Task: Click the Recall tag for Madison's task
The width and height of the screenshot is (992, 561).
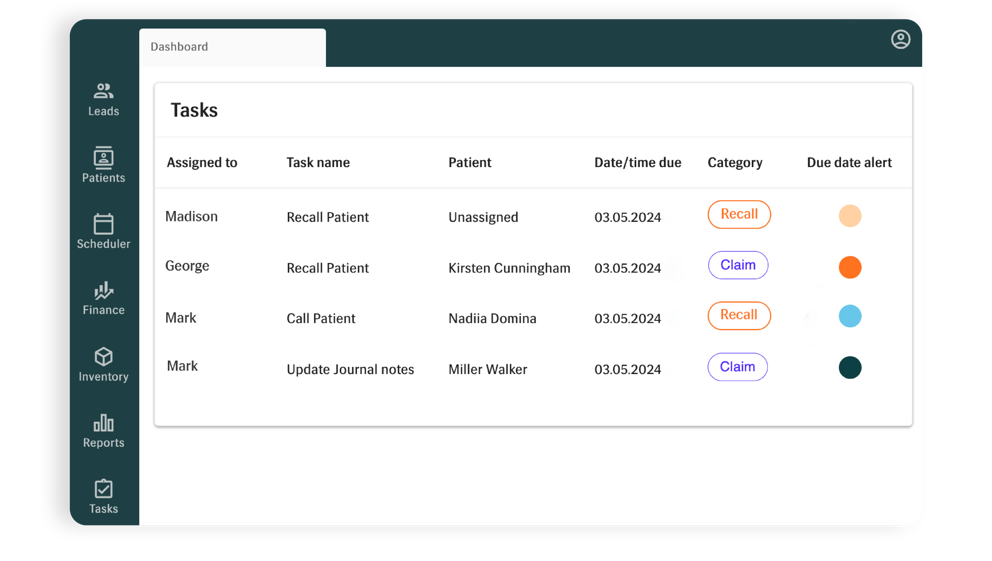Action: (739, 214)
